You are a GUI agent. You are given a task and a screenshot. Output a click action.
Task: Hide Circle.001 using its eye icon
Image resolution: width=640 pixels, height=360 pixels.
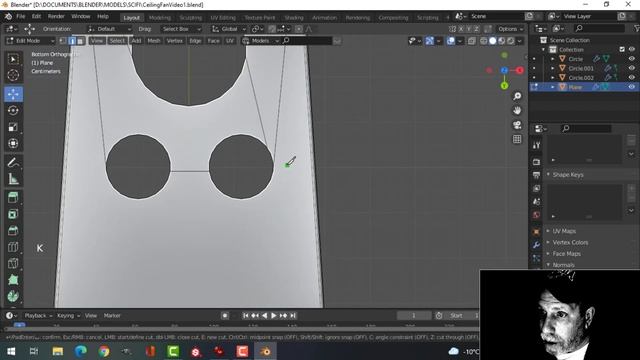click(631, 68)
